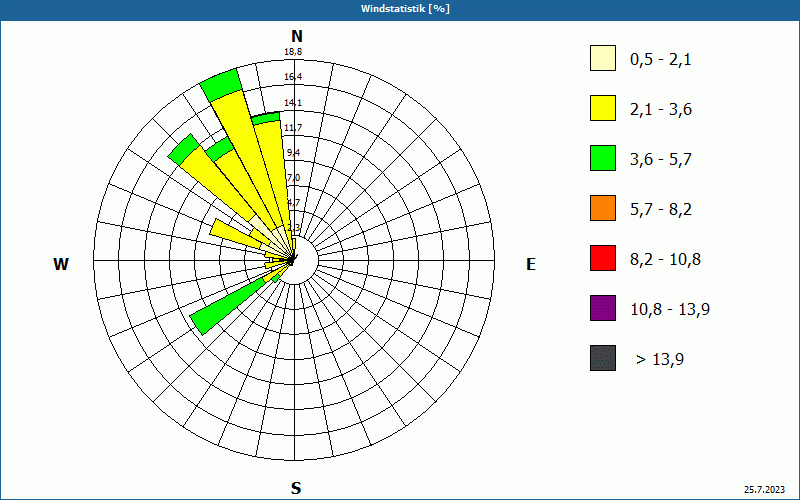Image resolution: width=800 pixels, height=500 pixels.
Task: Click the green 3,6 - 5,7 legend swatch
Action: tap(603, 158)
